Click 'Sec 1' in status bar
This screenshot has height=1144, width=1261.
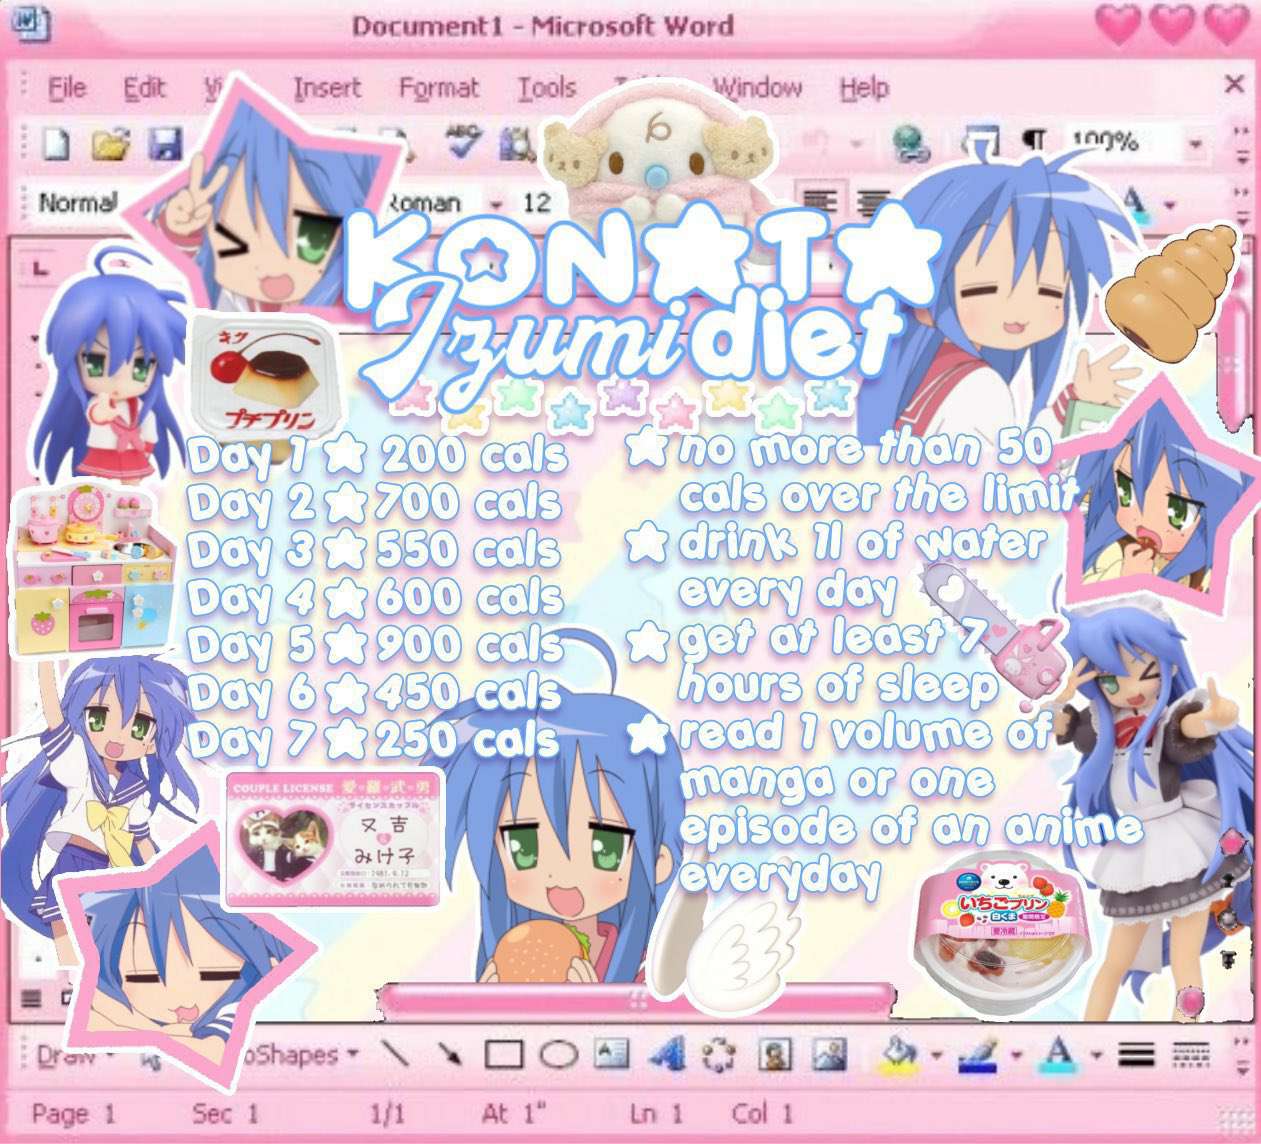(x=225, y=1113)
